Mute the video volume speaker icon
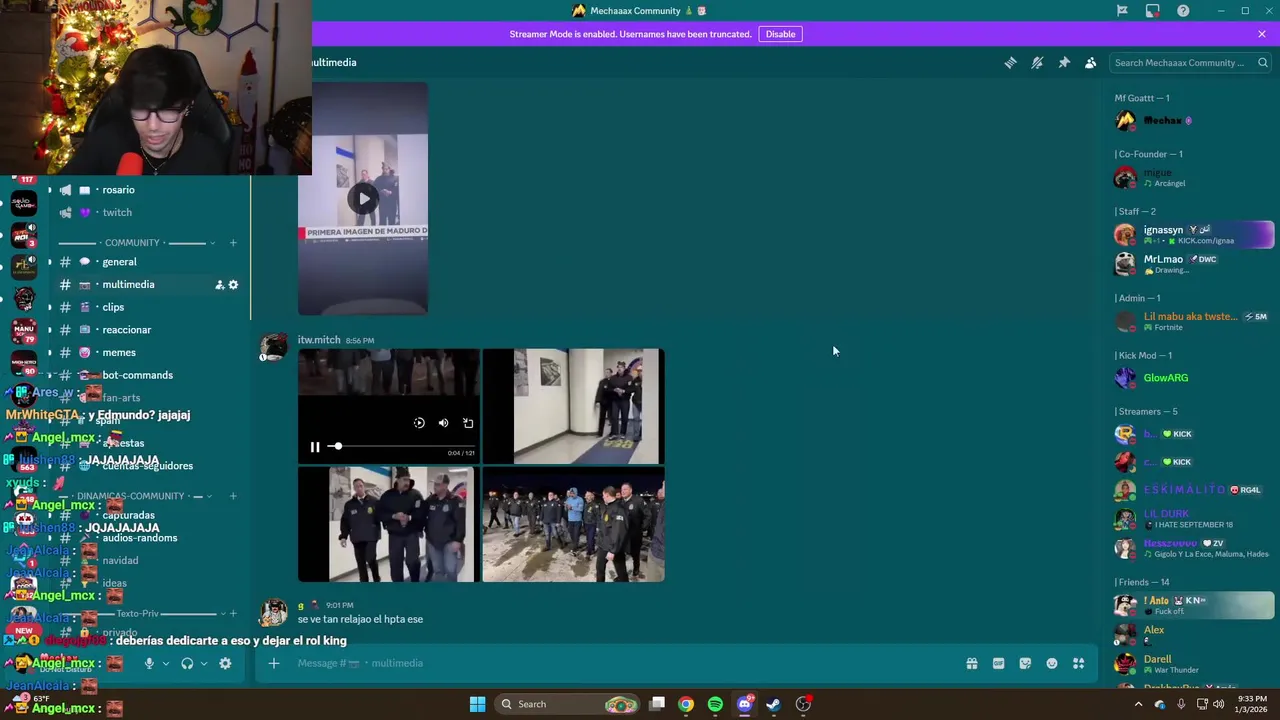Viewport: 1280px width, 720px height. (x=444, y=423)
